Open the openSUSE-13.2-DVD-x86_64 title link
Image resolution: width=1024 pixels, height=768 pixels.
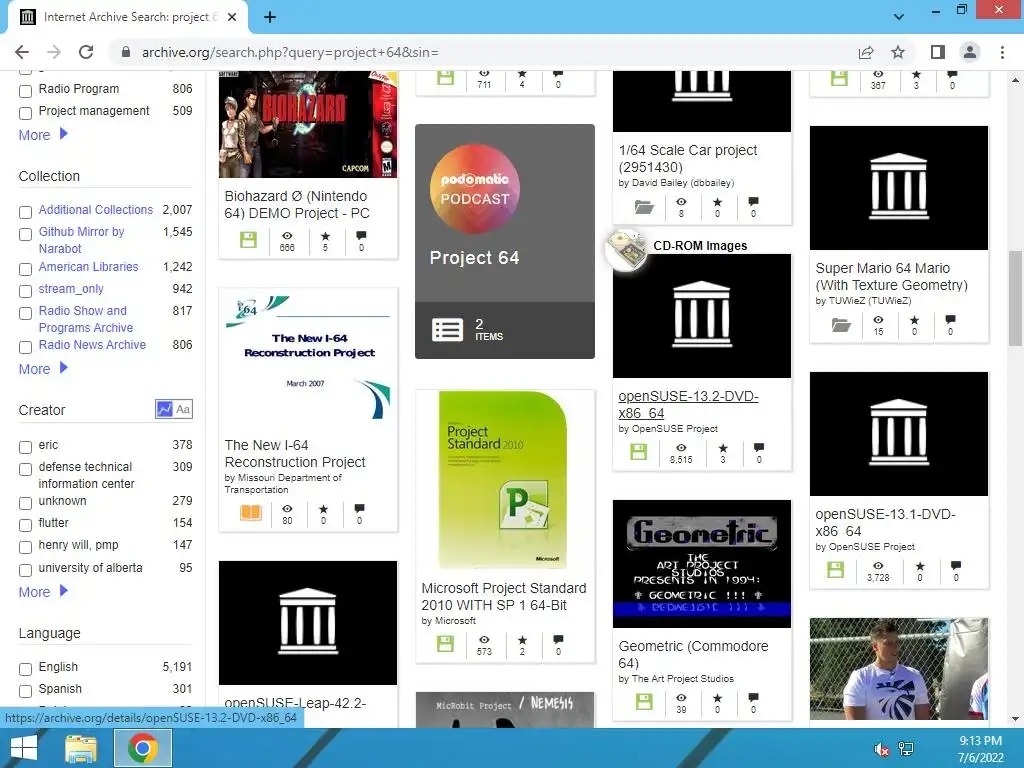pos(688,404)
